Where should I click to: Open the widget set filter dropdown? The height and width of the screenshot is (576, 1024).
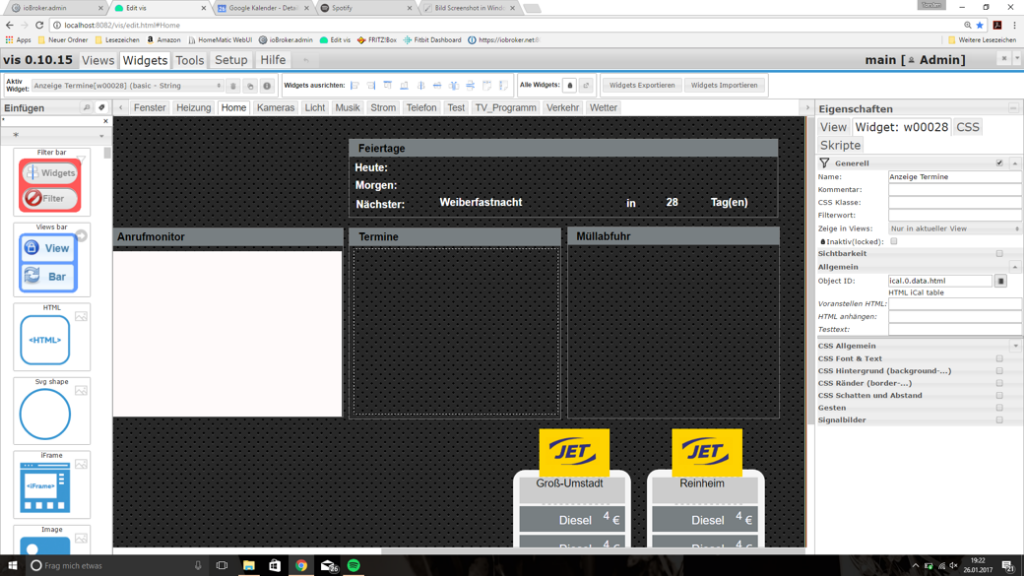56,135
